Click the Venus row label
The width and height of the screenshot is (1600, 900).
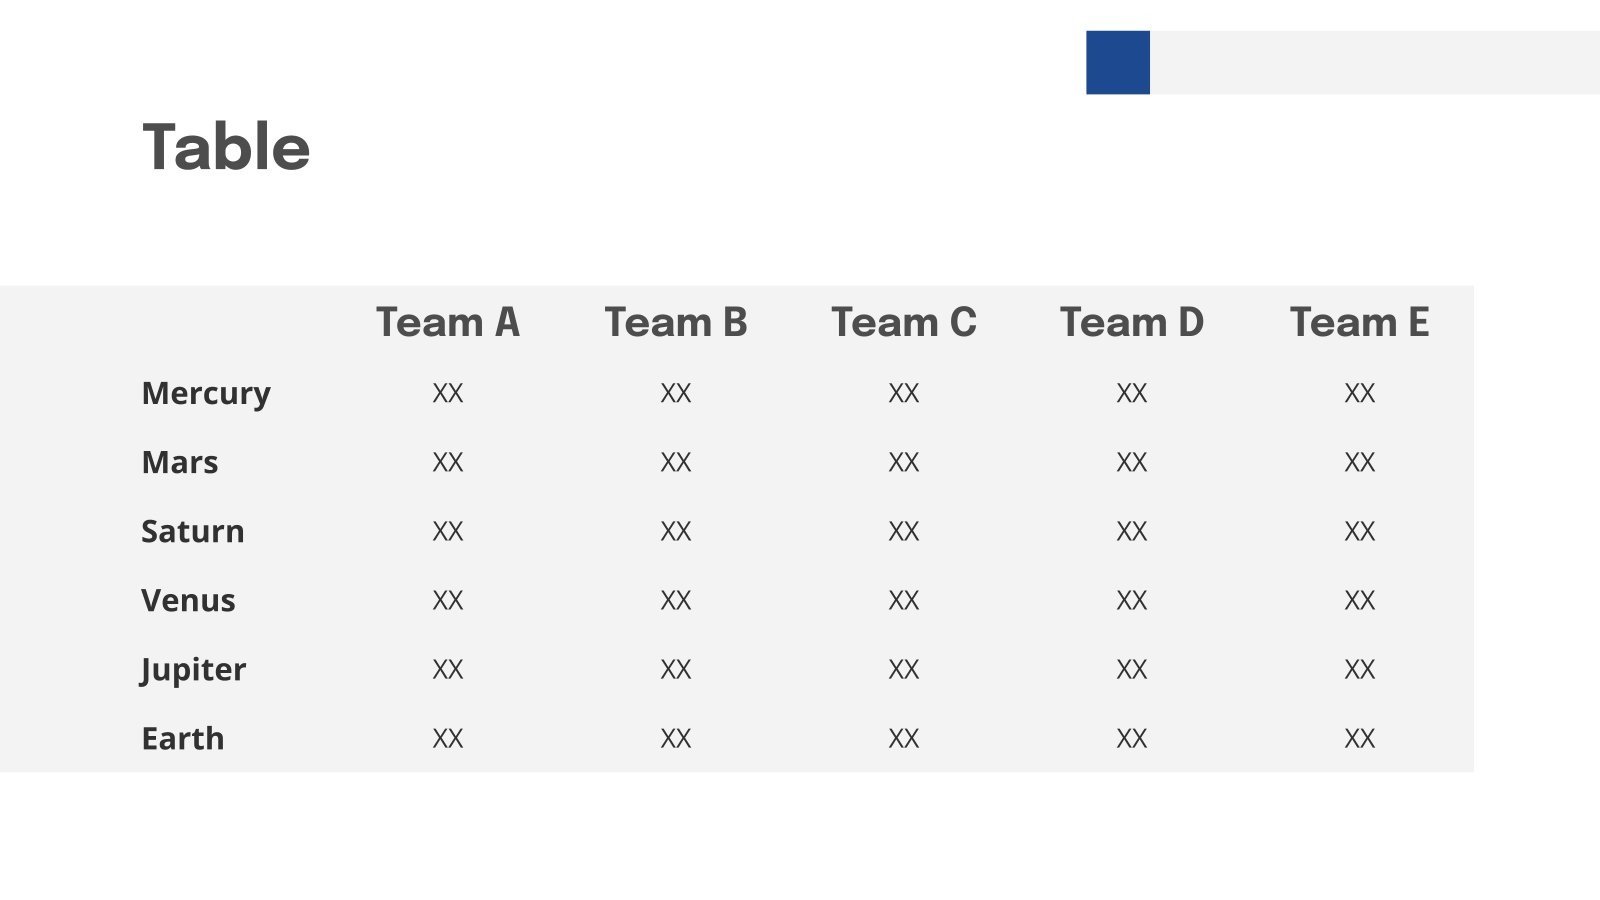coord(188,600)
